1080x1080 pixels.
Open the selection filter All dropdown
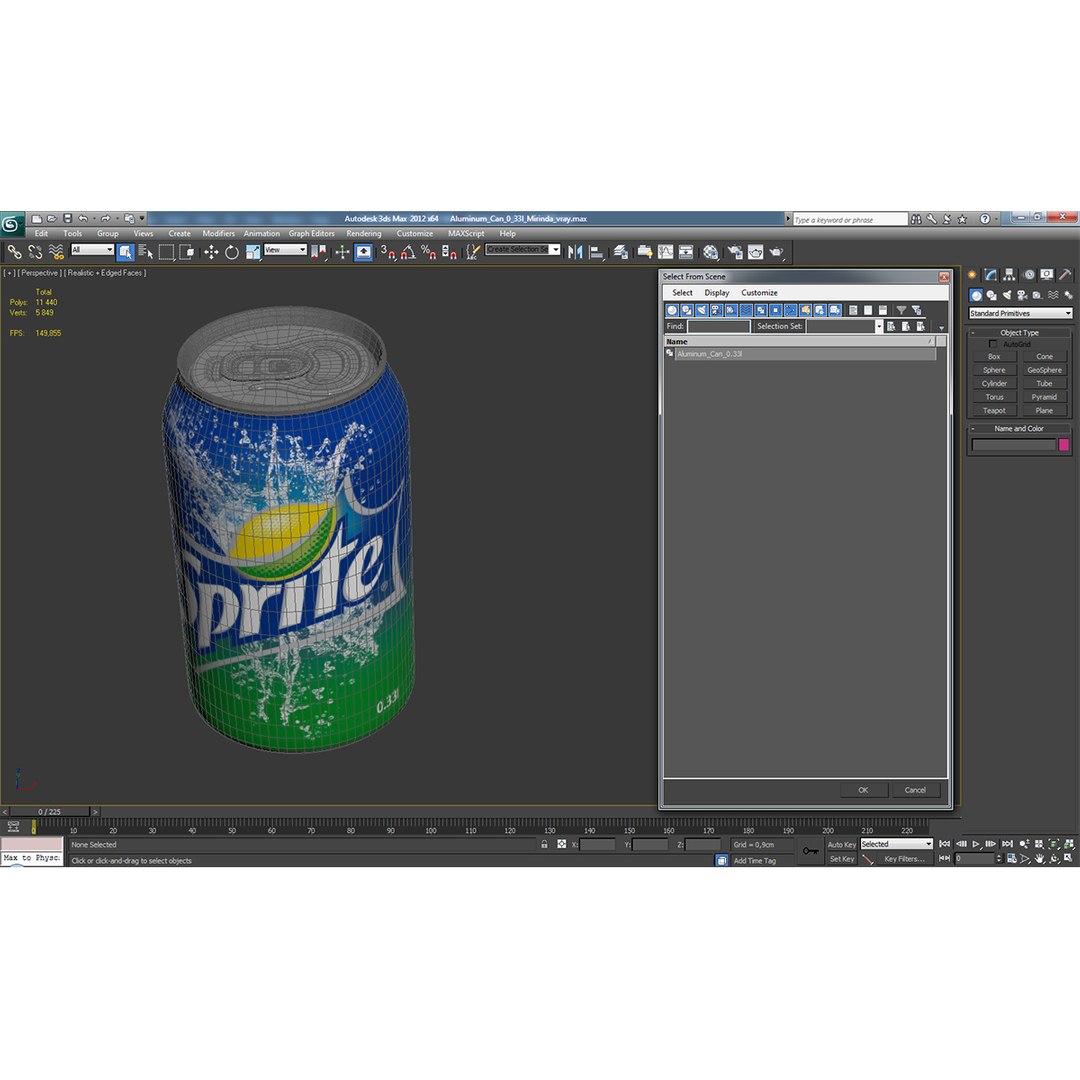click(x=92, y=249)
